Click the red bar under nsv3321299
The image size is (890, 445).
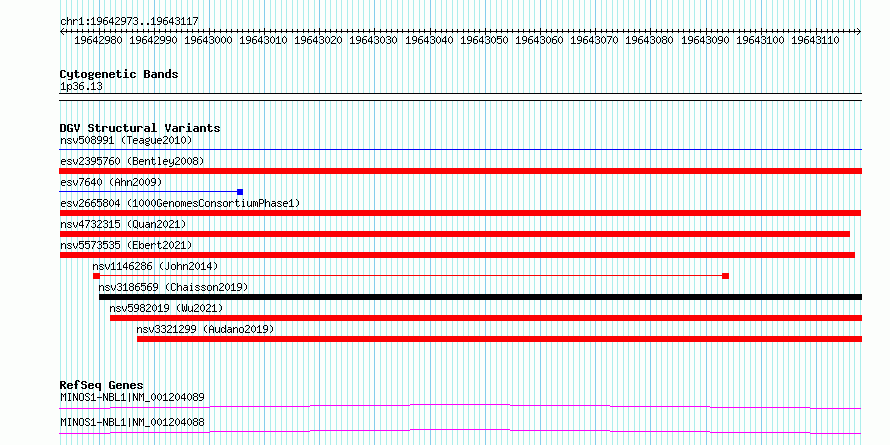coord(499,339)
